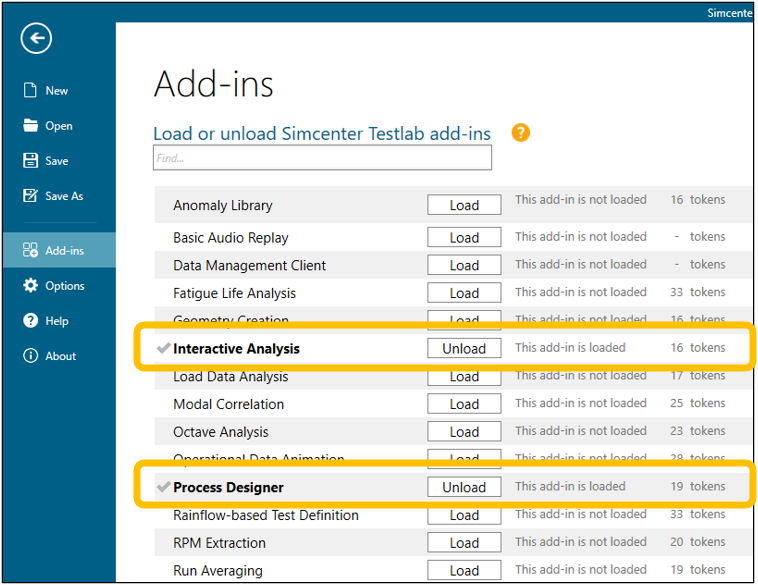Load the Run Averaging add-in
758x585 pixels.
point(464,570)
